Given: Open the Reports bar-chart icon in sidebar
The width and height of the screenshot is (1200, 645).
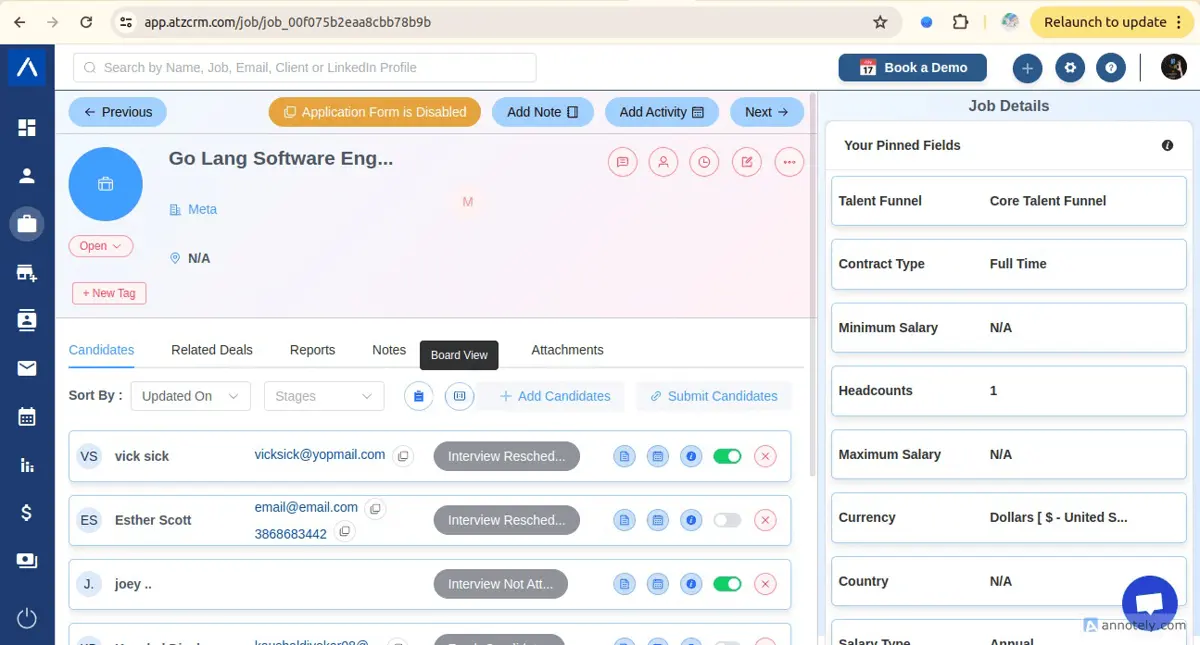Looking at the screenshot, I should pyautogui.click(x=27, y=465).
